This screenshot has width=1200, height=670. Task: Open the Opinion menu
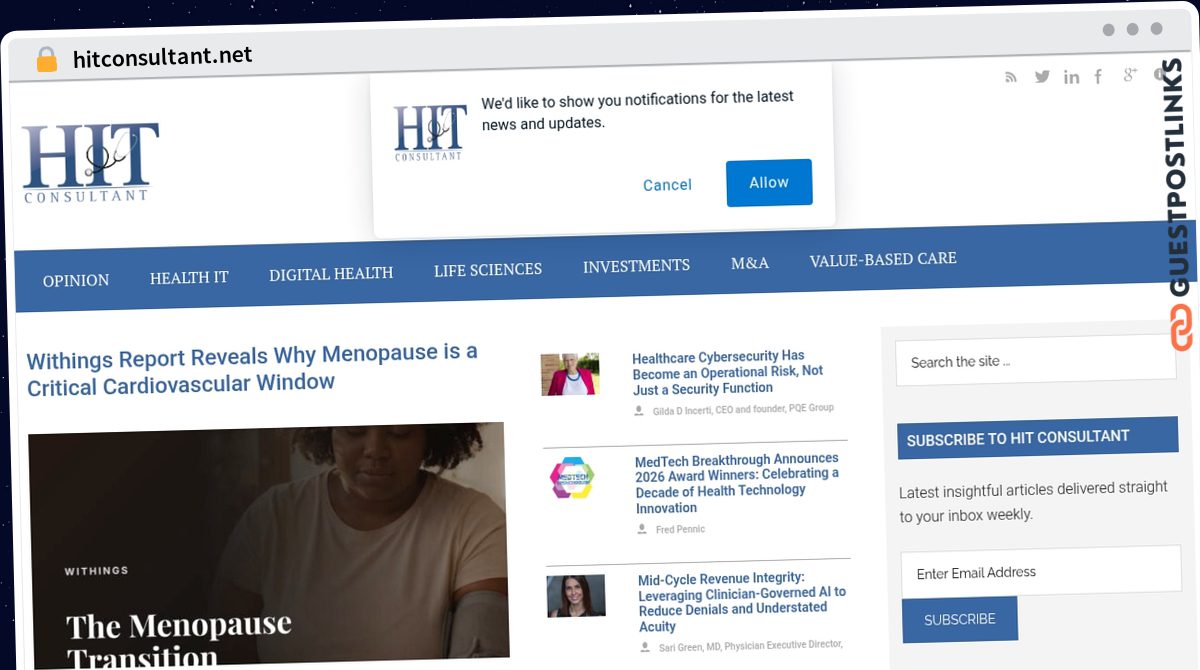tap(76, 280)
